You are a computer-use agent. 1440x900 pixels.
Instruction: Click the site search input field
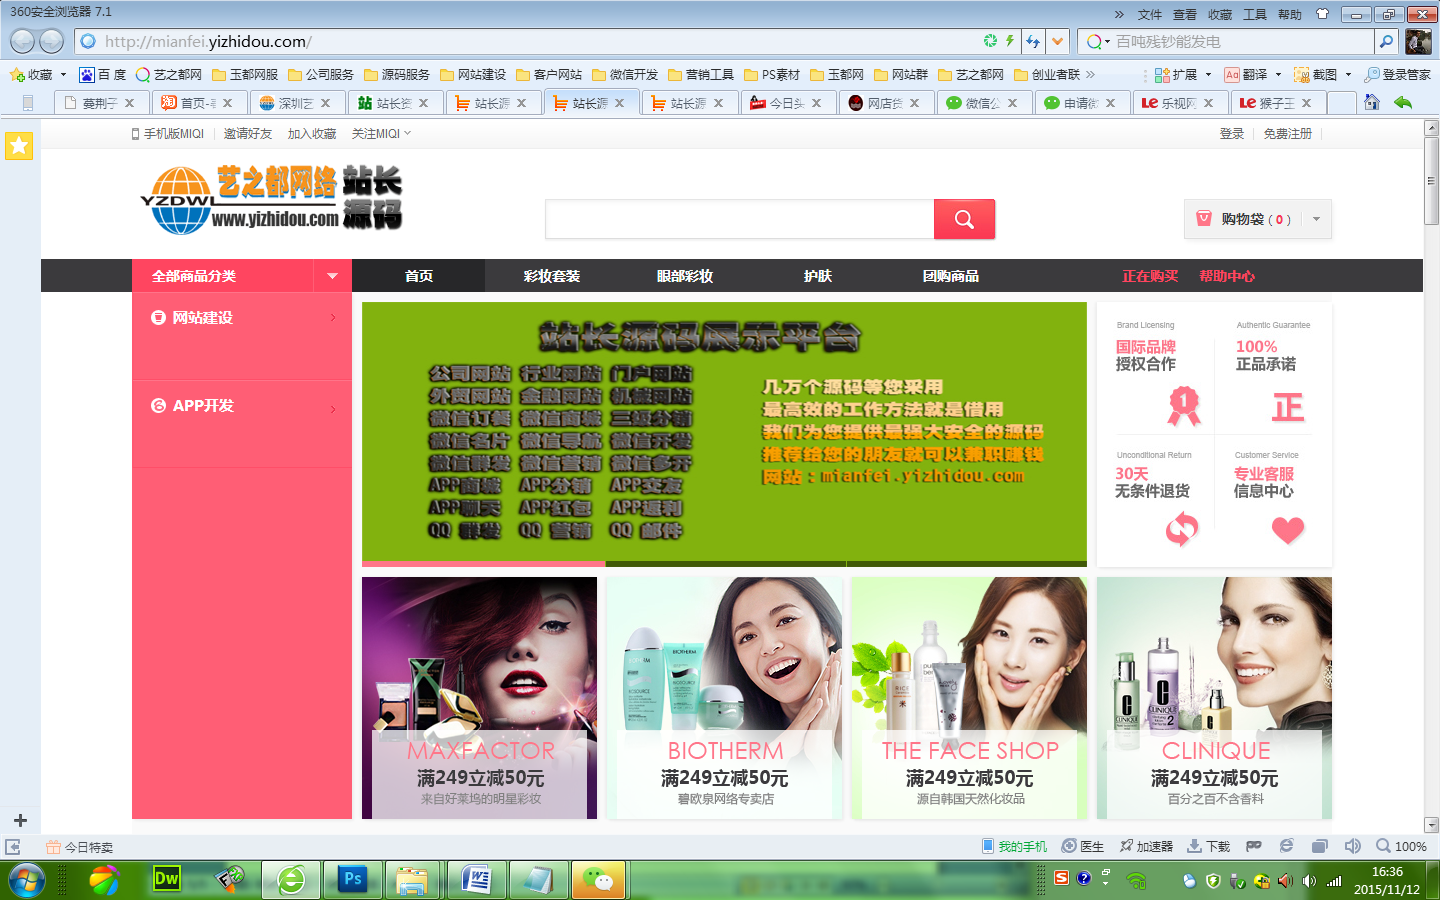[x=739, y=219]
